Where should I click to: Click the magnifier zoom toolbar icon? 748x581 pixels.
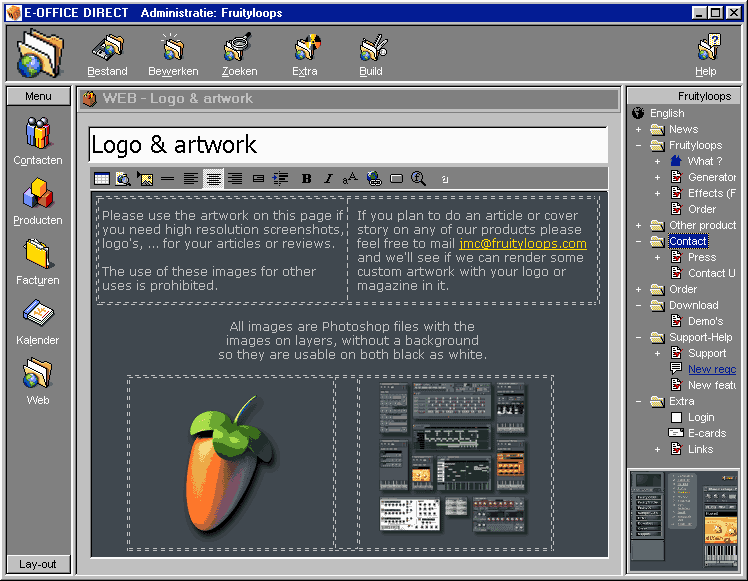coord(418,179)
